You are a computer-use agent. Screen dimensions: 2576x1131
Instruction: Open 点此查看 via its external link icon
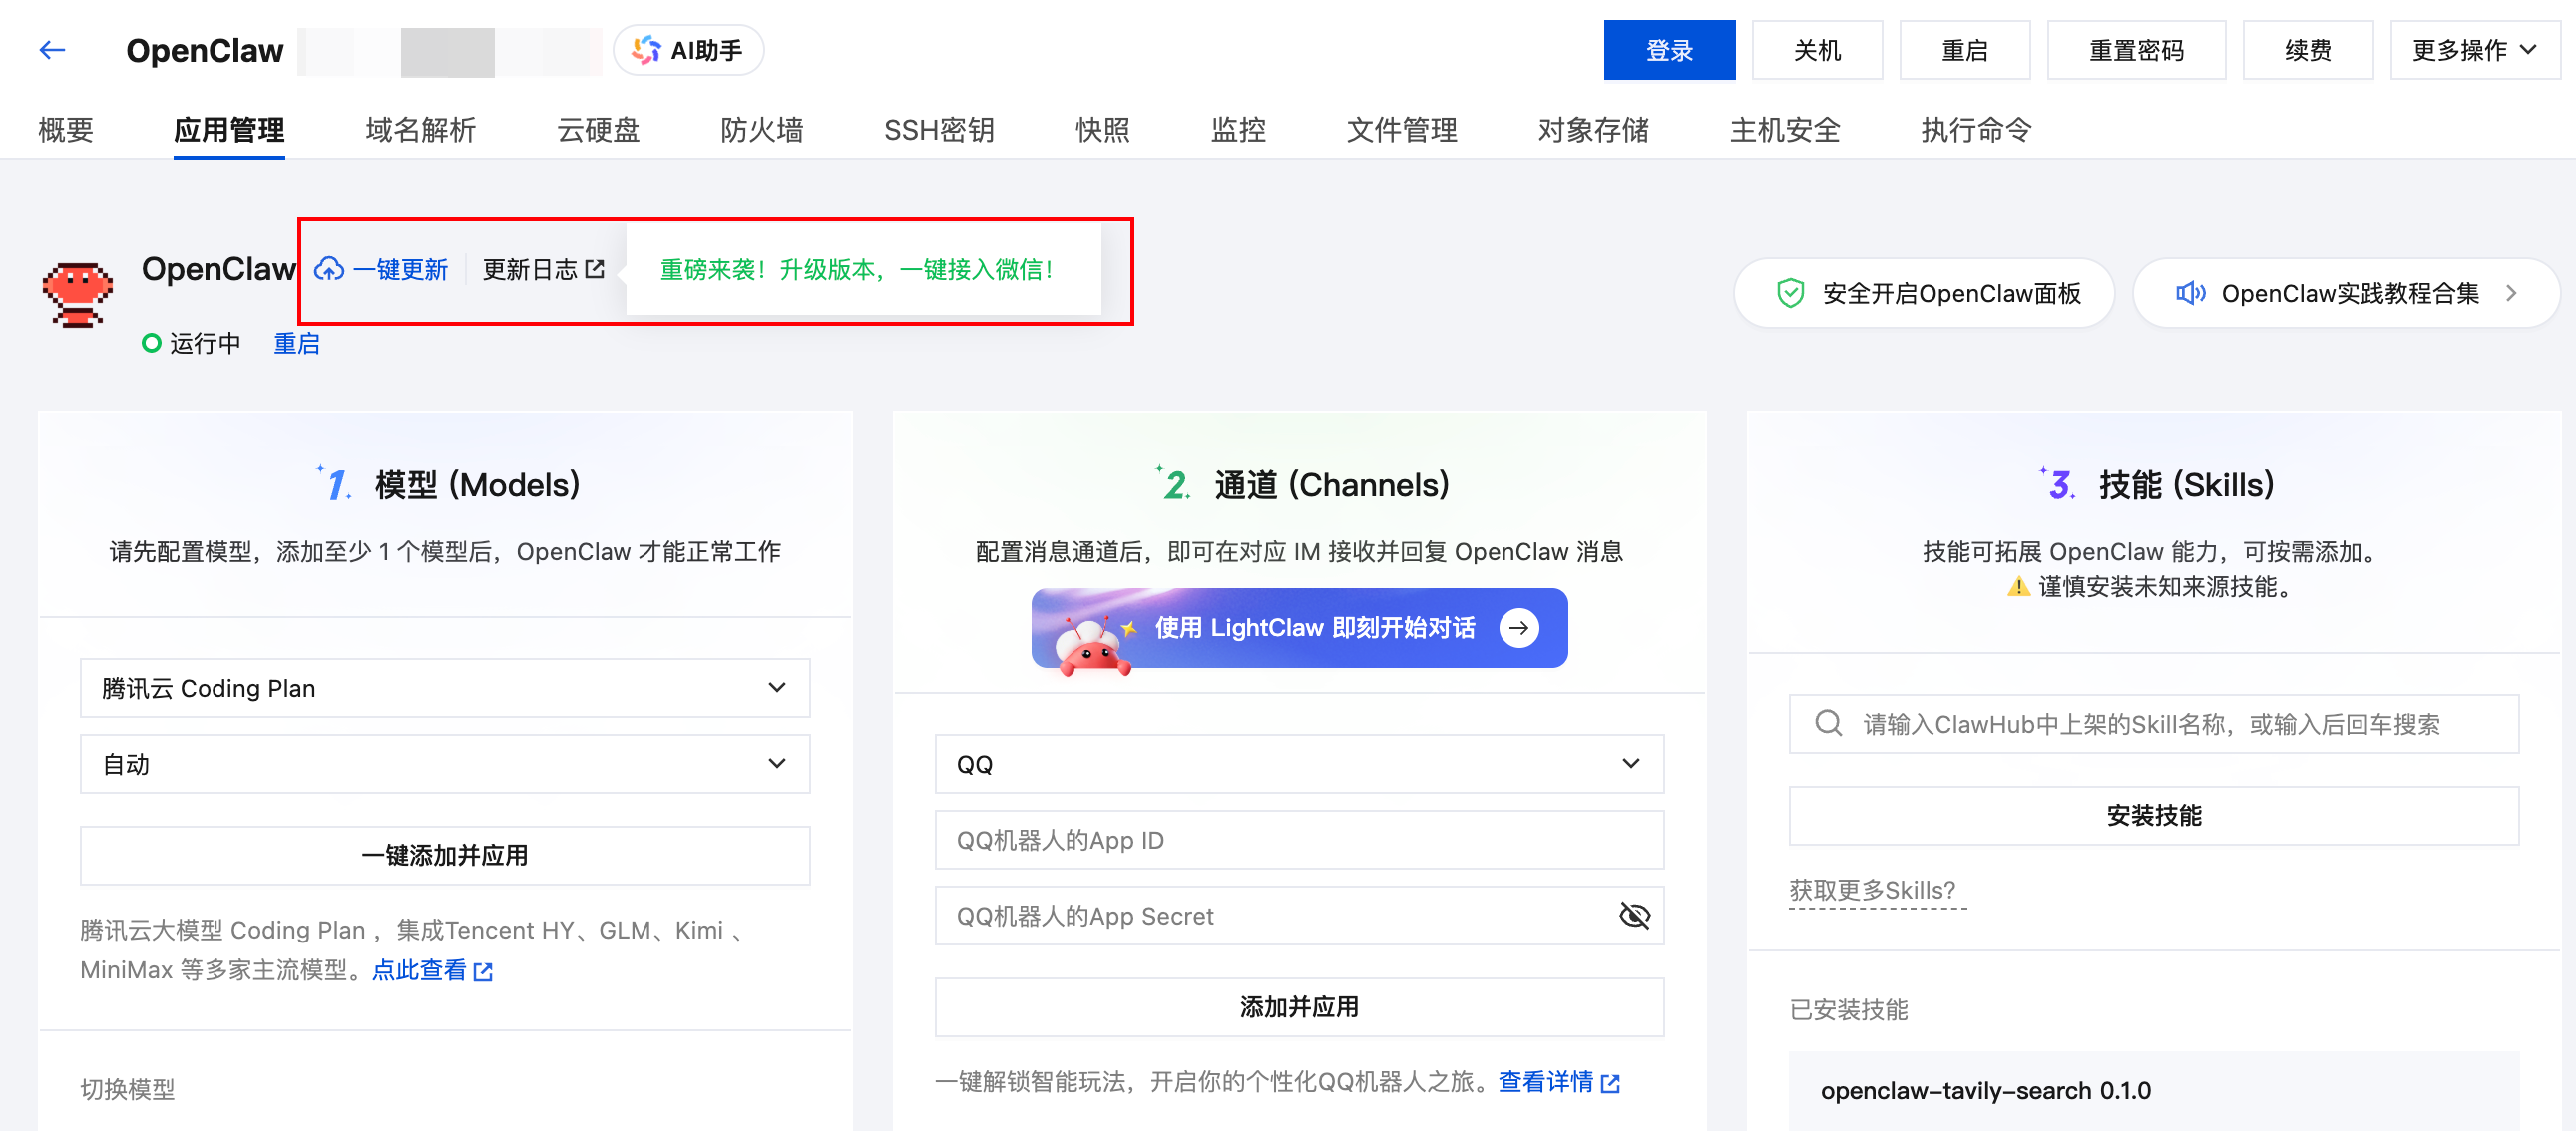coord(485,970)
